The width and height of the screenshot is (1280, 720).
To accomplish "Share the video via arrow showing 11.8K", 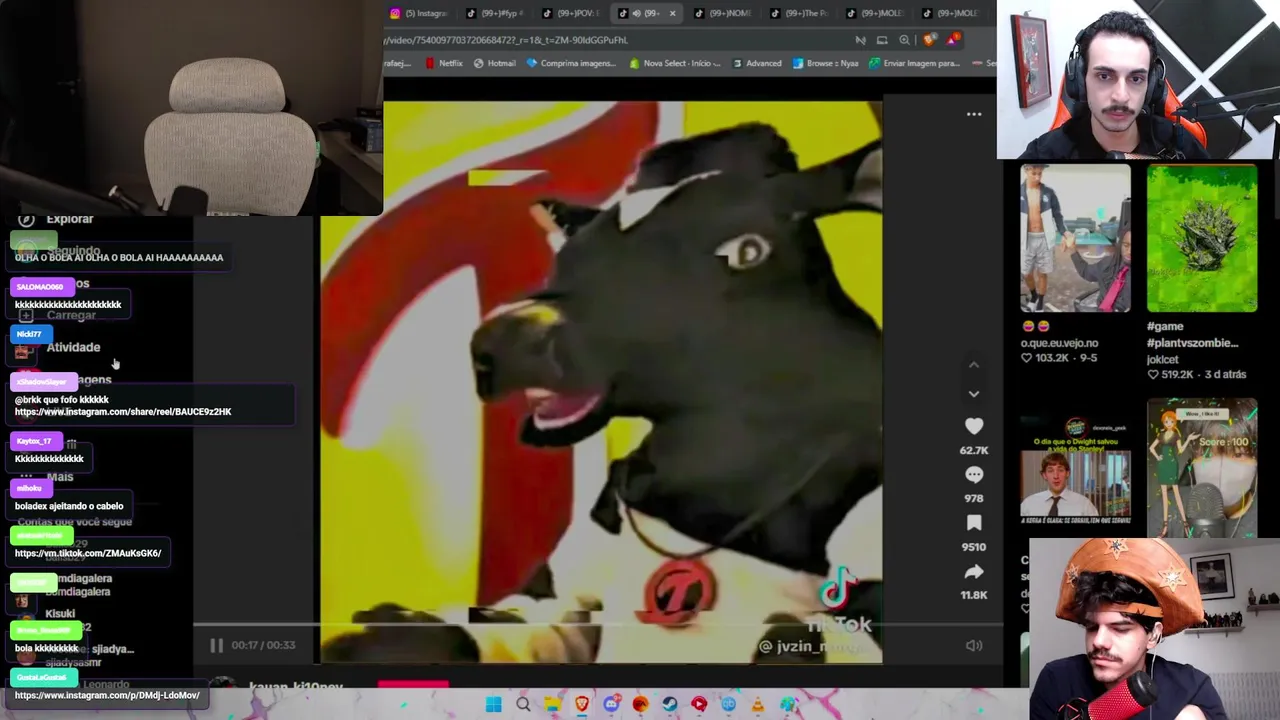I will [x=974, y=572].
